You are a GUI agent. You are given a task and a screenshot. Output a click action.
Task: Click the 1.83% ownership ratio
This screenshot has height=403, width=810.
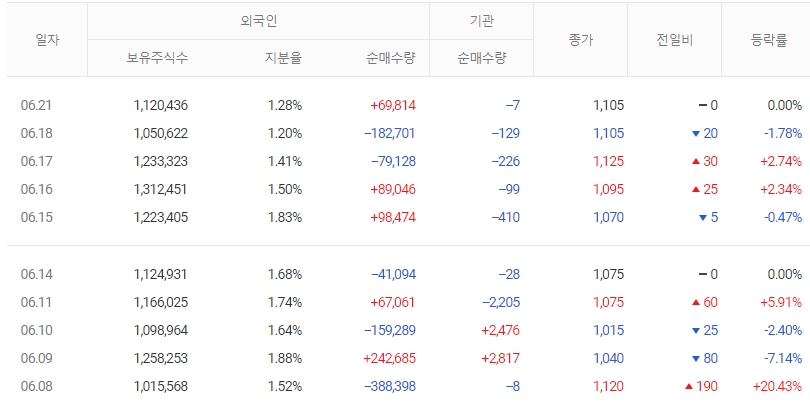(285, 218)
